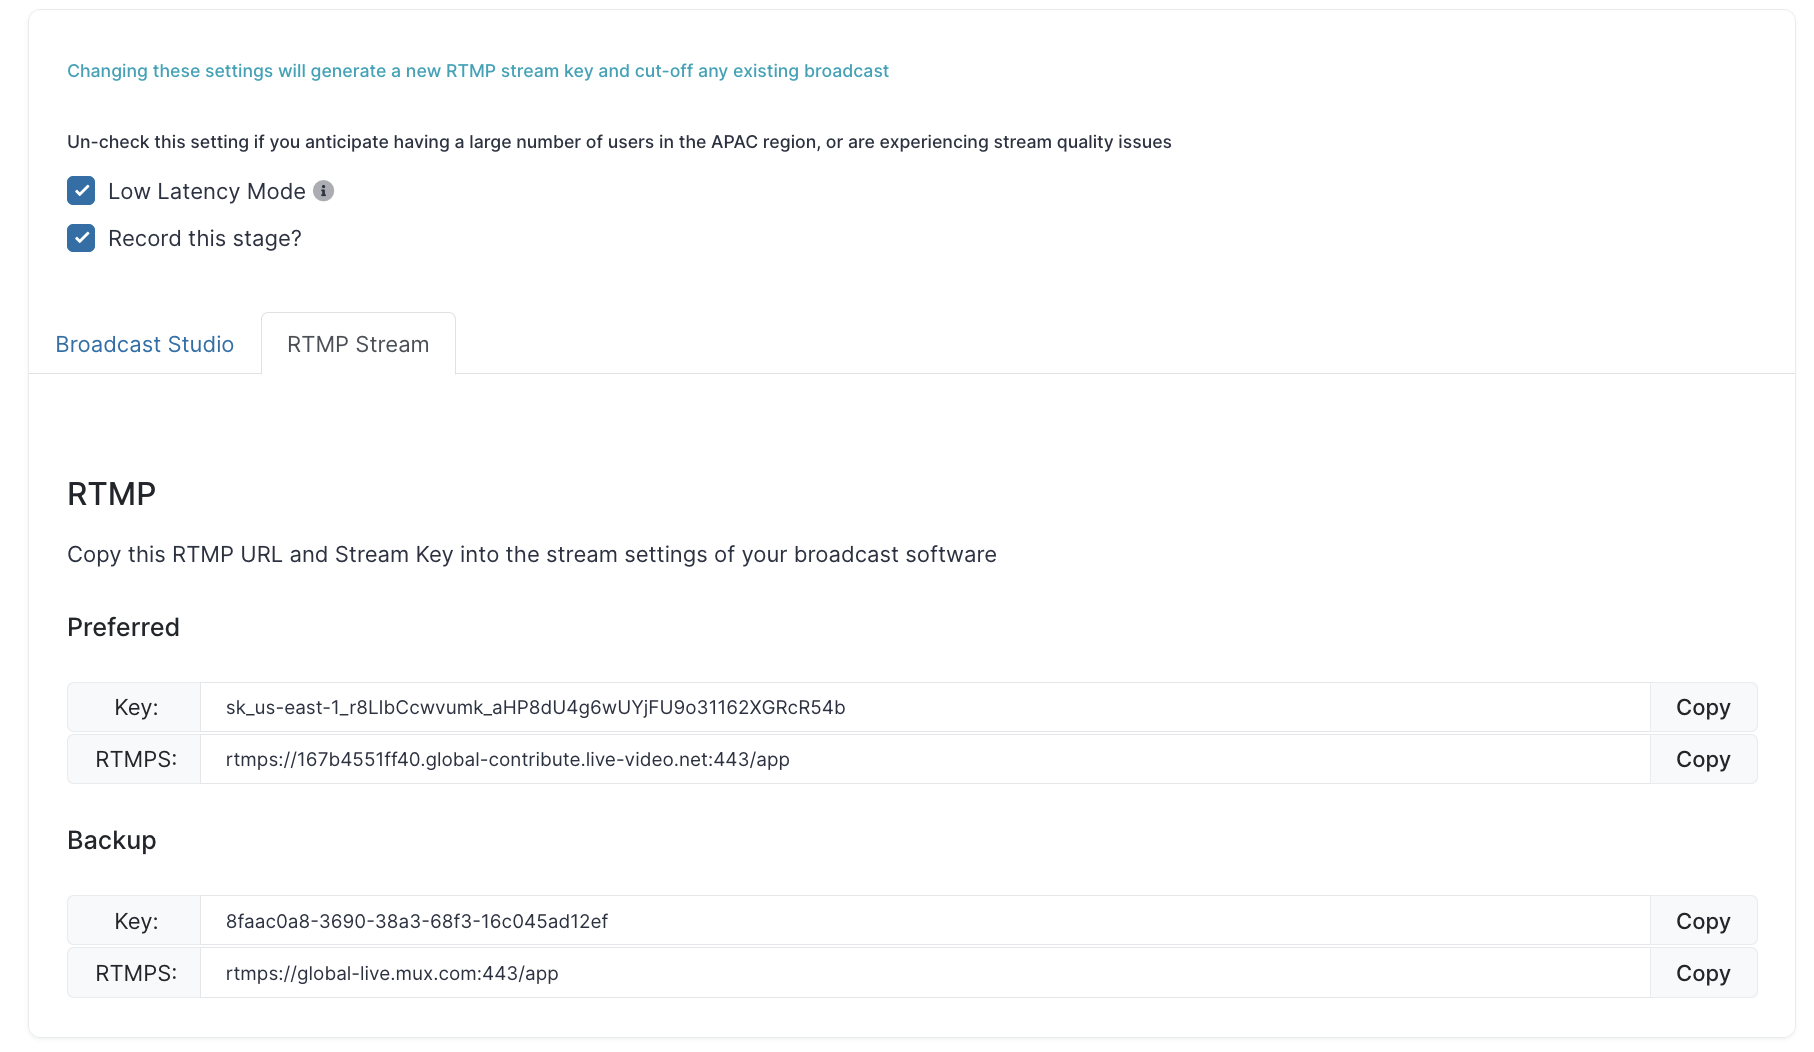Image resolution: width=1814 pixels, height=1052 pixels.
Task: Click the global-live.mux.com RTMPS field
Action: pyautogui.click(x=925, y=973)
